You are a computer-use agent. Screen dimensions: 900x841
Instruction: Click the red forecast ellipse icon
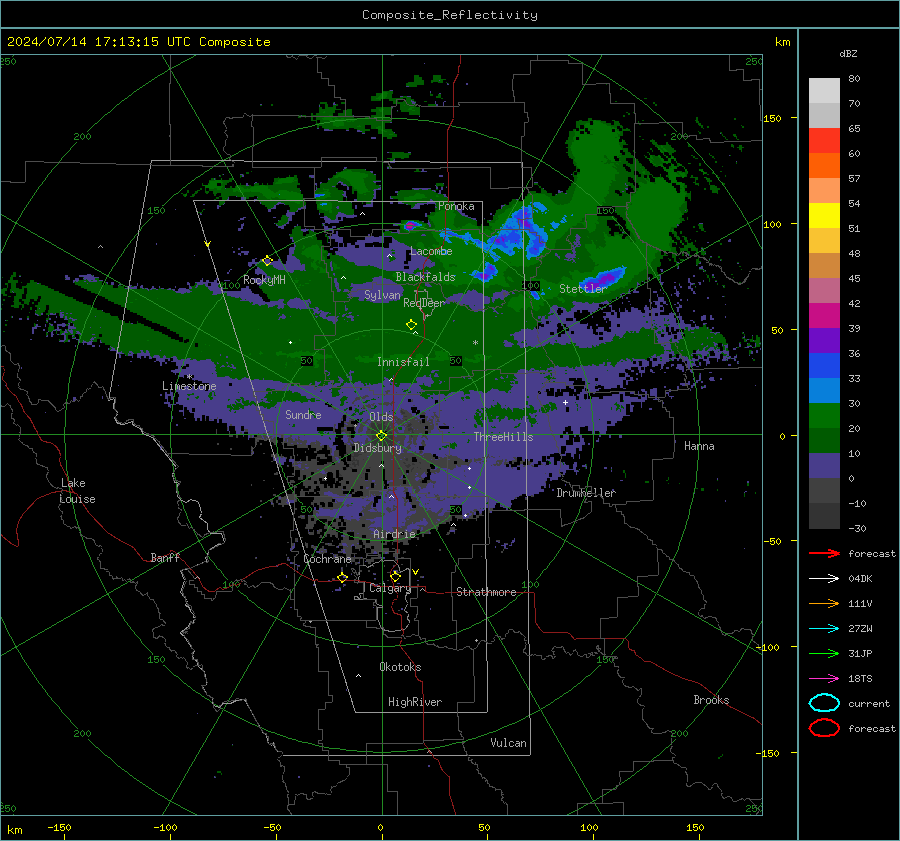coord(824,728)
